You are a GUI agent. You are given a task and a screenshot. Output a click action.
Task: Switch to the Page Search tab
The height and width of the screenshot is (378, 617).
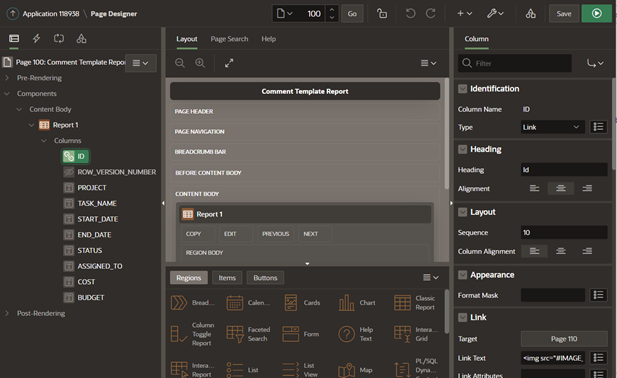229,39
